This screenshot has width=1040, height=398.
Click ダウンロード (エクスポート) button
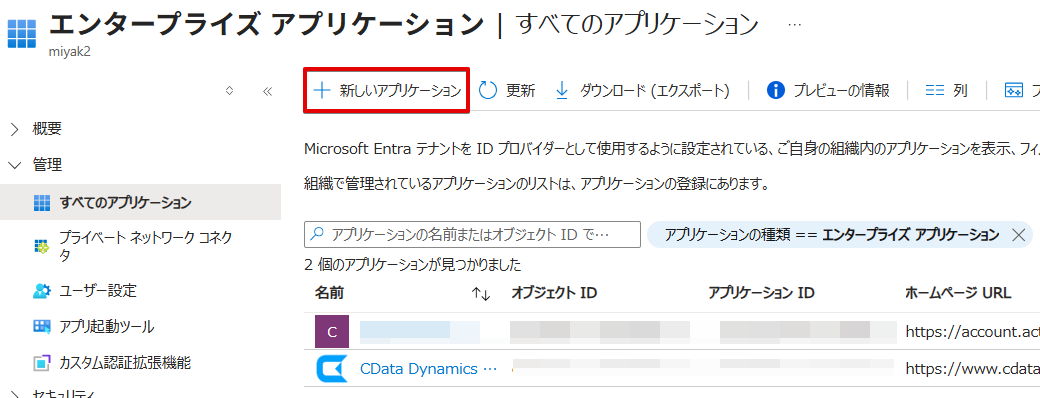click(x=642, y=91)
